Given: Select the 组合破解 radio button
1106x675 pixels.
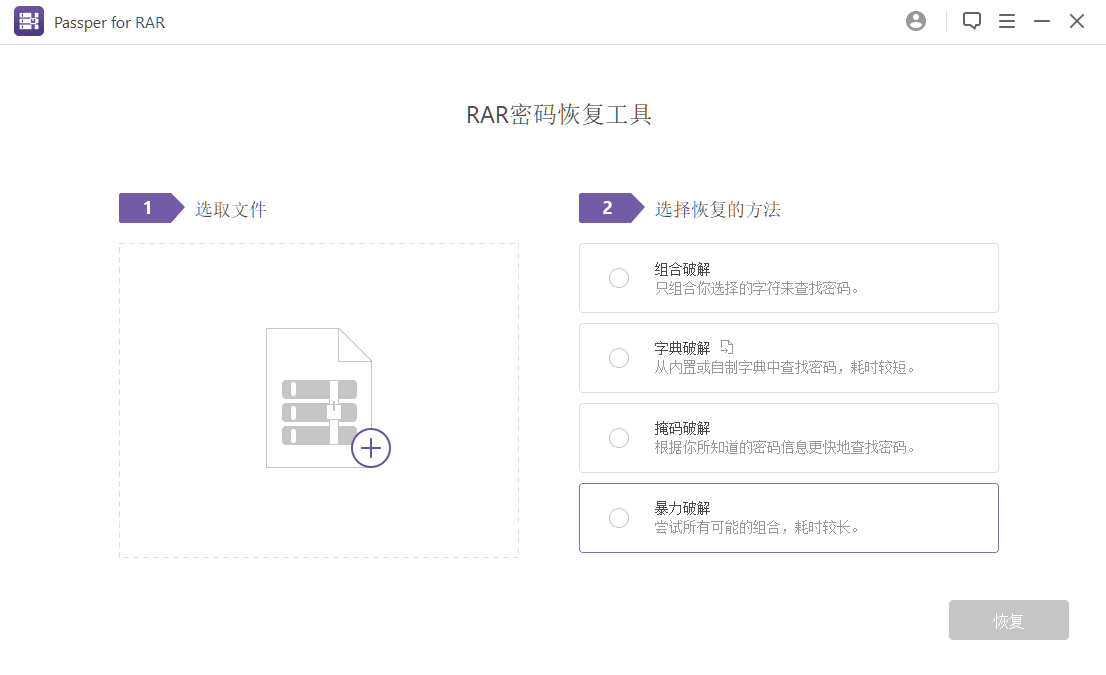Looking at the screenshot, I should click(619, 278).
